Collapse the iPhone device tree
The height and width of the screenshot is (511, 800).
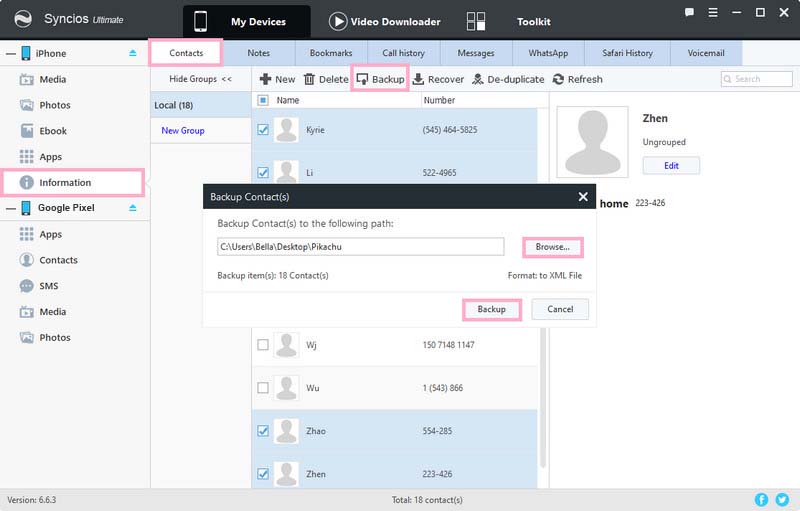[x=11, y=53]
